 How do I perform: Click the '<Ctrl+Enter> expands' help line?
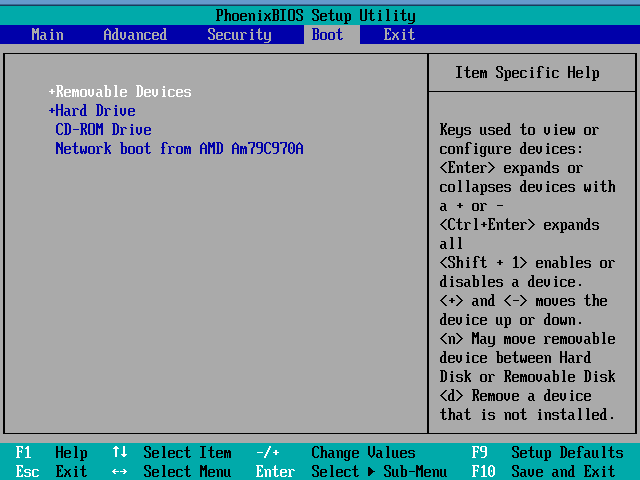click(519, 225)
